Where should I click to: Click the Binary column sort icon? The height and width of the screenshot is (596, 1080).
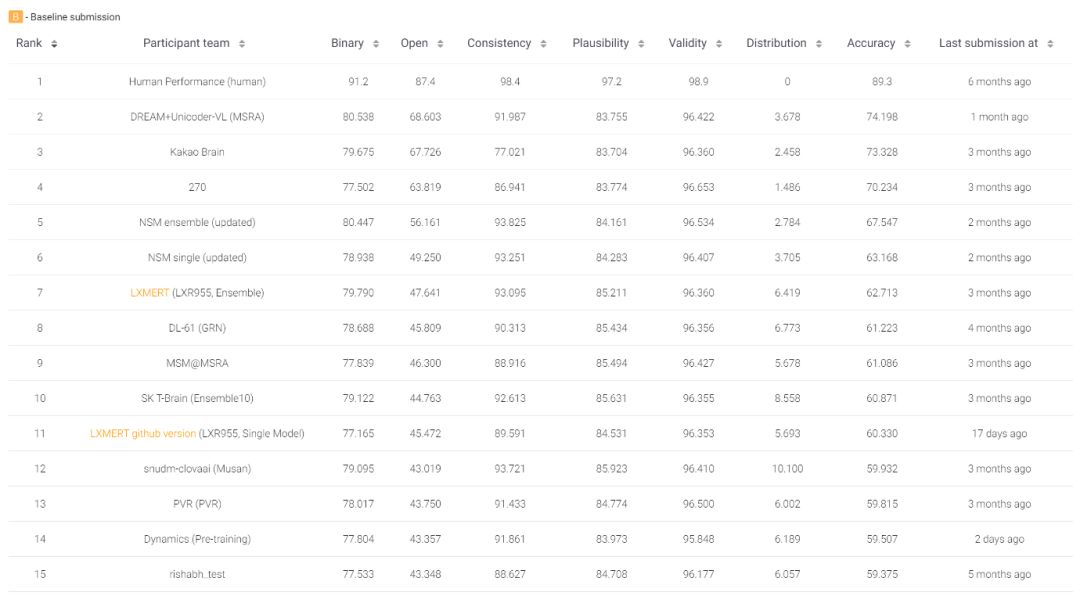[x=376, y=44]
